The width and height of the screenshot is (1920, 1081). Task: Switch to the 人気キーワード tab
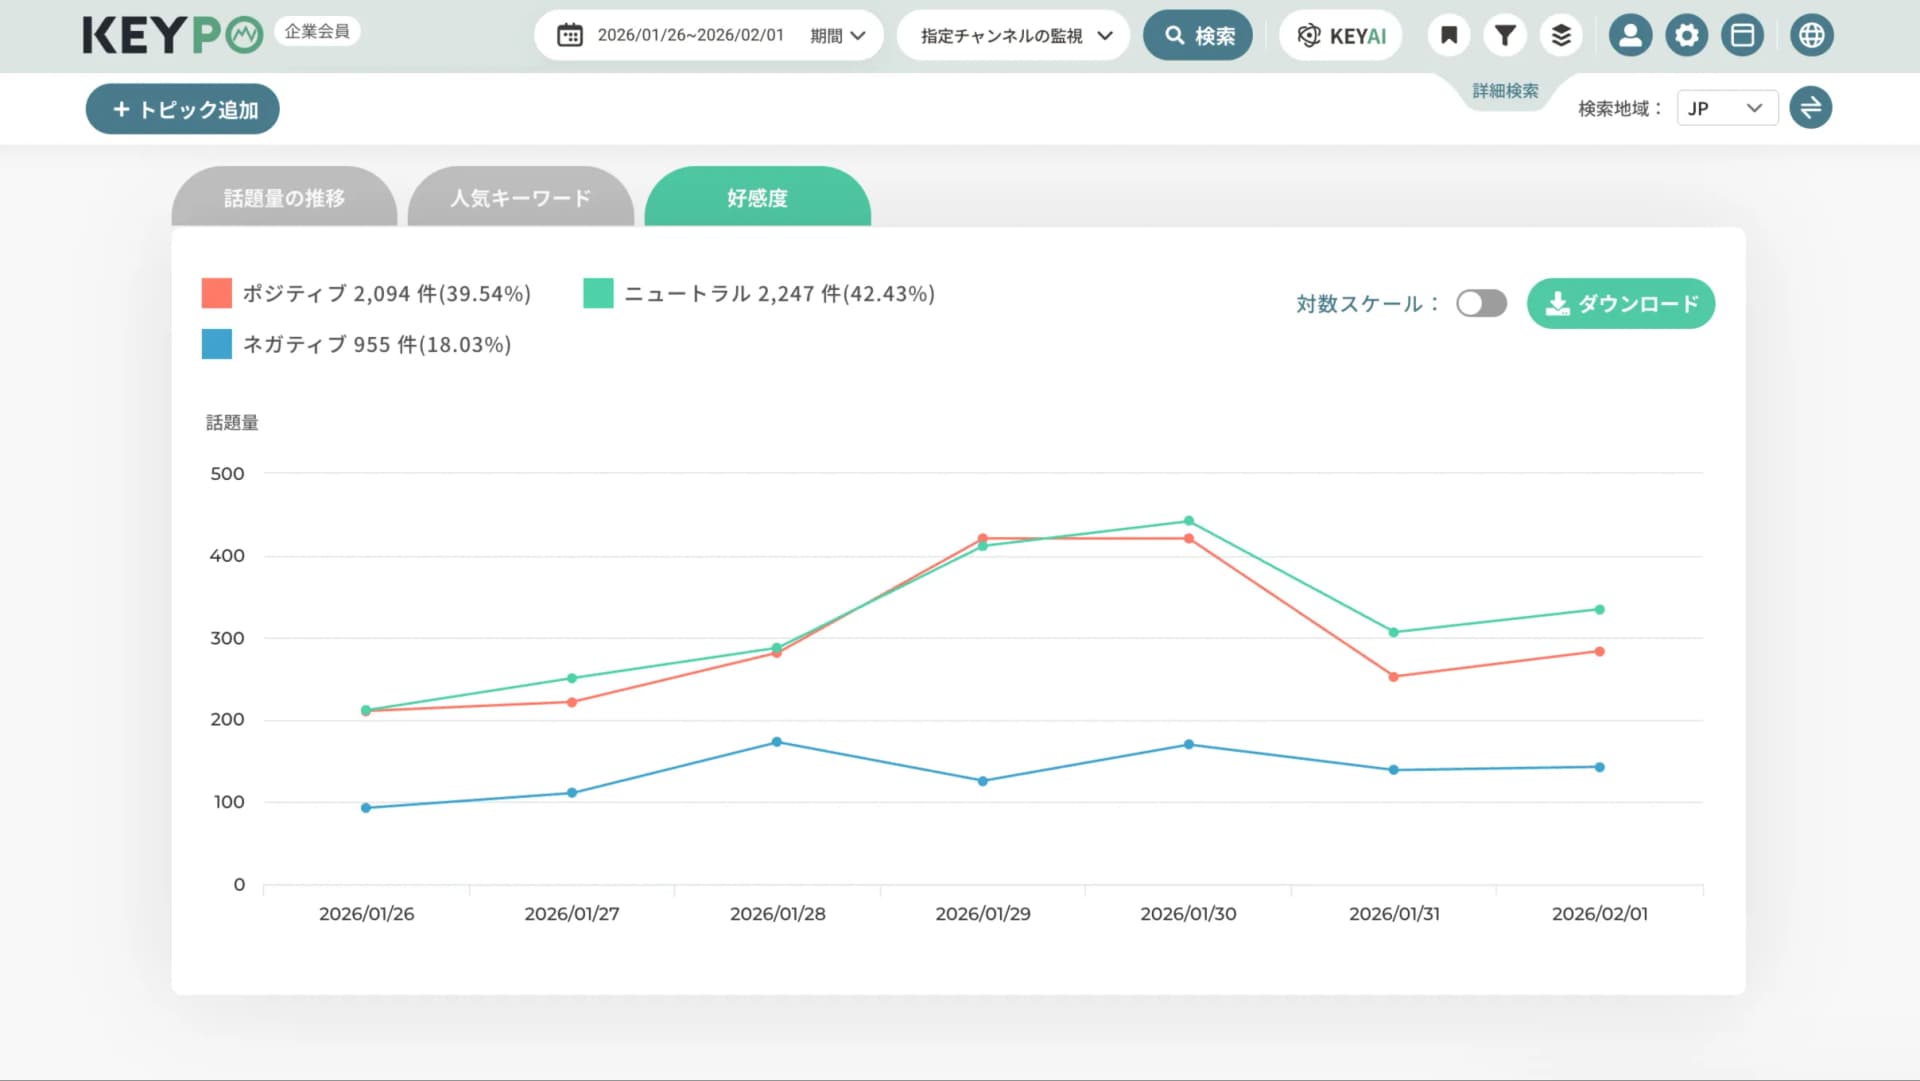pyautogui.click(x=520, y=198)
